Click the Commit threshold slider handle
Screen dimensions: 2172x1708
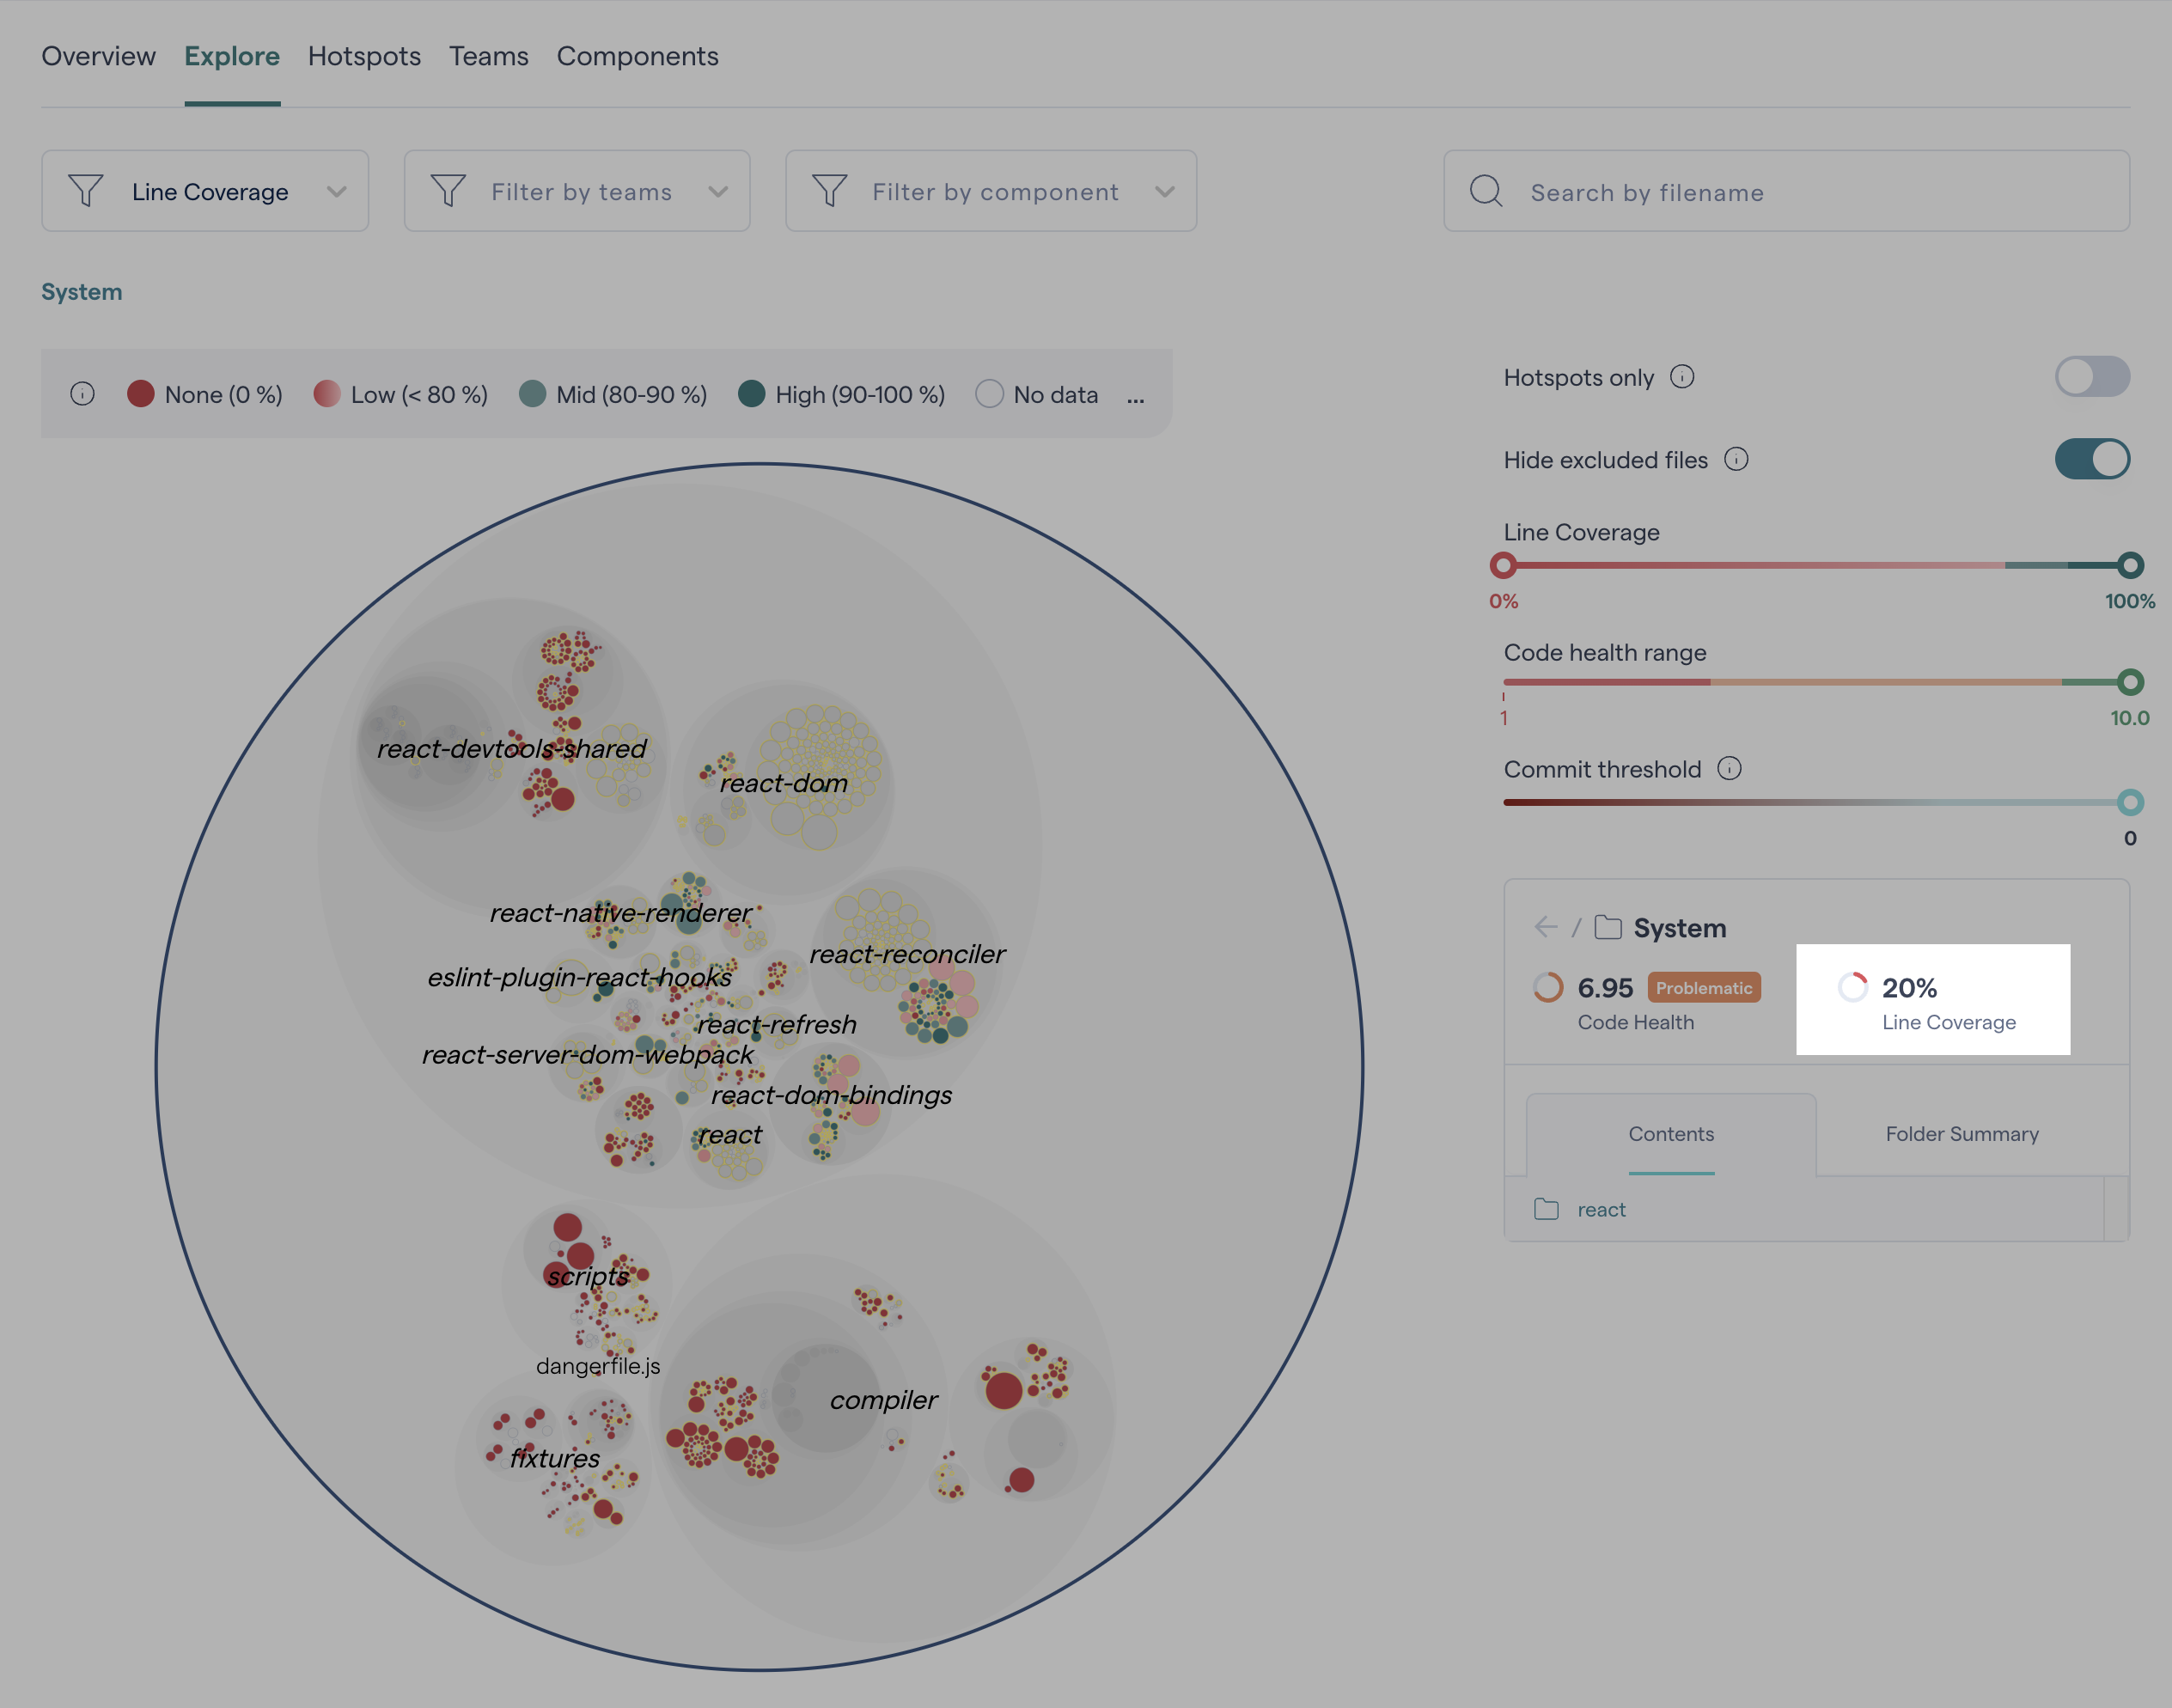(x=2130, y=802)
